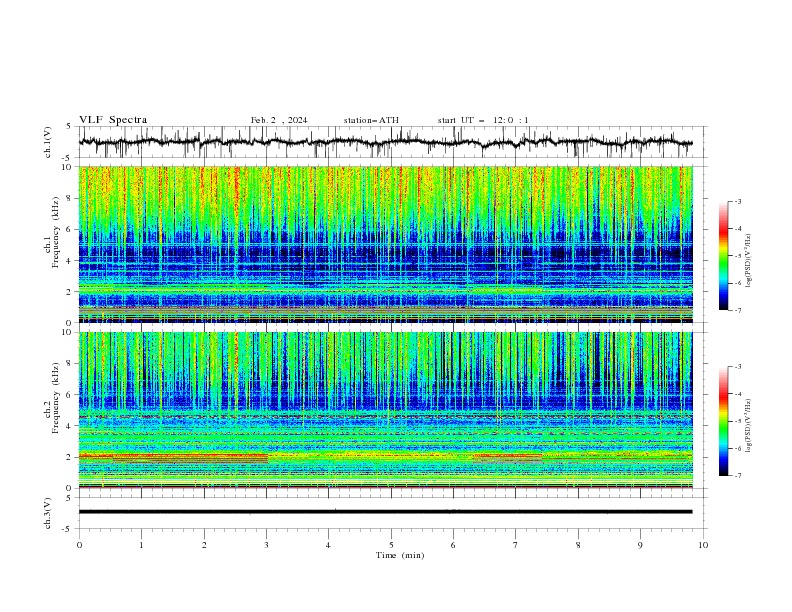The height and width of the screenshot is (612, 792).
Task: Click the ch.3 voltage flat black trace
Action: [386, 512]
